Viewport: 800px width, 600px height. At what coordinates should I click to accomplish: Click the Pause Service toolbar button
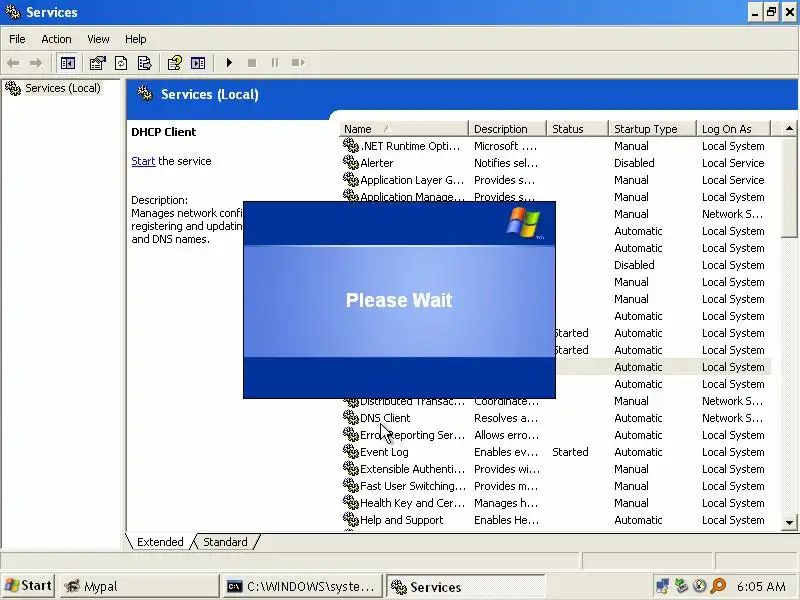point(275,63)
